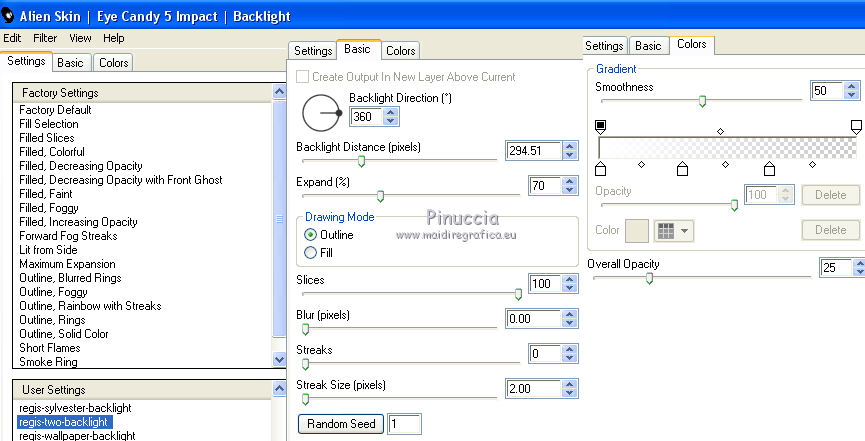Click the first midpoint diamond below gradient
The width and height of the screenshot is (865, 441).
(x=641, y=164)
